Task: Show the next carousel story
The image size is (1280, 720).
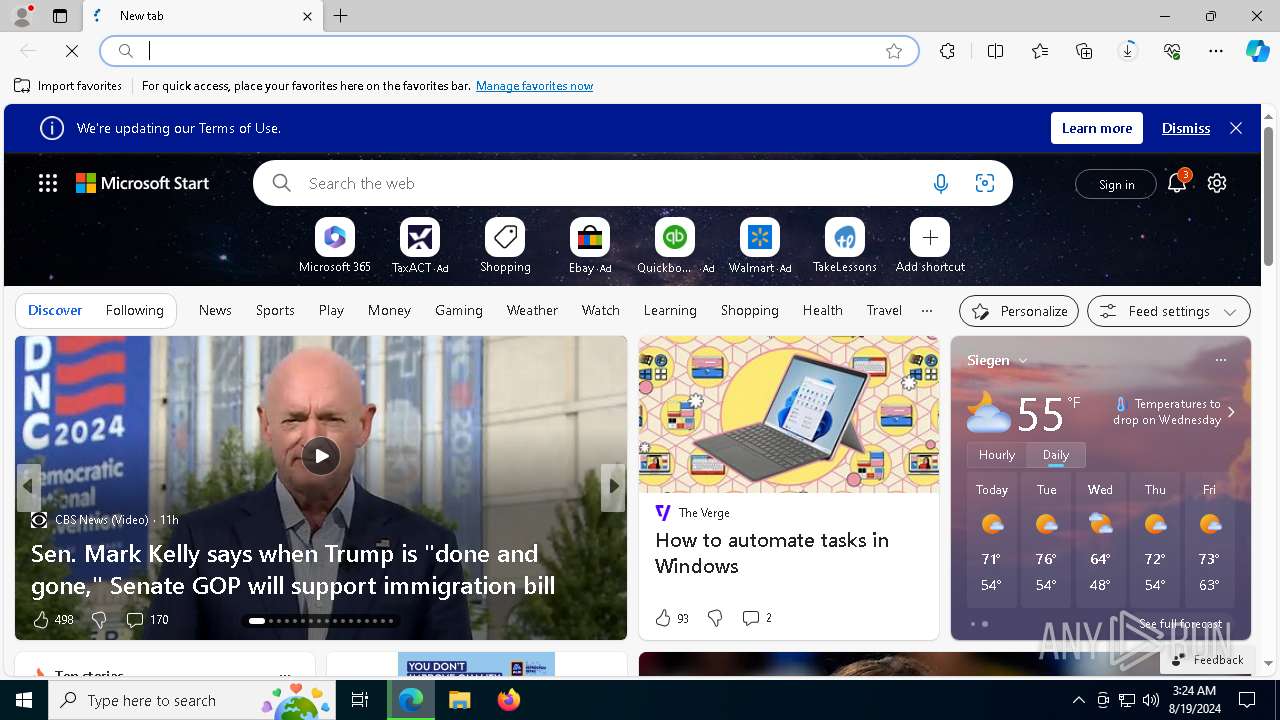Action: tap(613, 486)
